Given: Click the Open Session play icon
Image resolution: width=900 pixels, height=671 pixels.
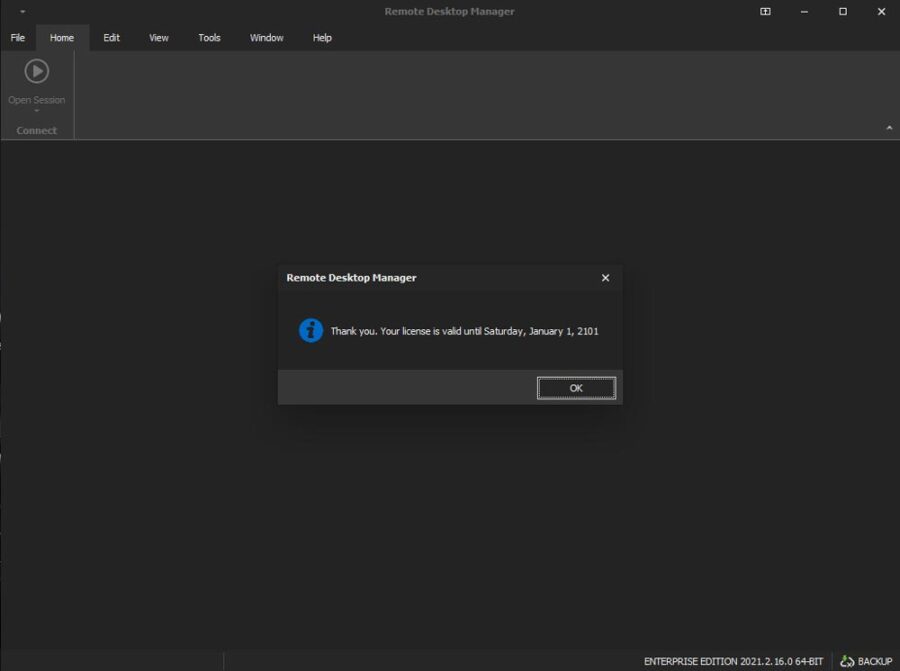Looking at the screenshot, I should pos(37,71).
